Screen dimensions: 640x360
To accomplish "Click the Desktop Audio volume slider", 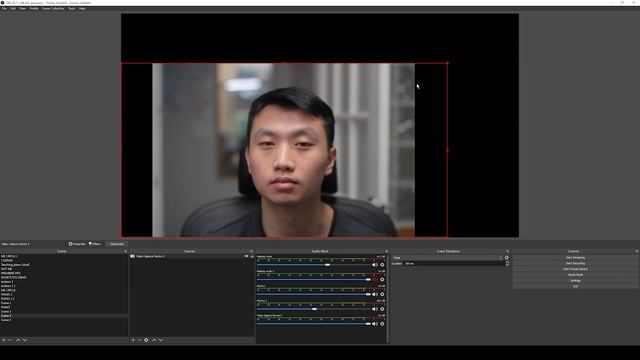I will pyautogui.click(x=313, y=265).
